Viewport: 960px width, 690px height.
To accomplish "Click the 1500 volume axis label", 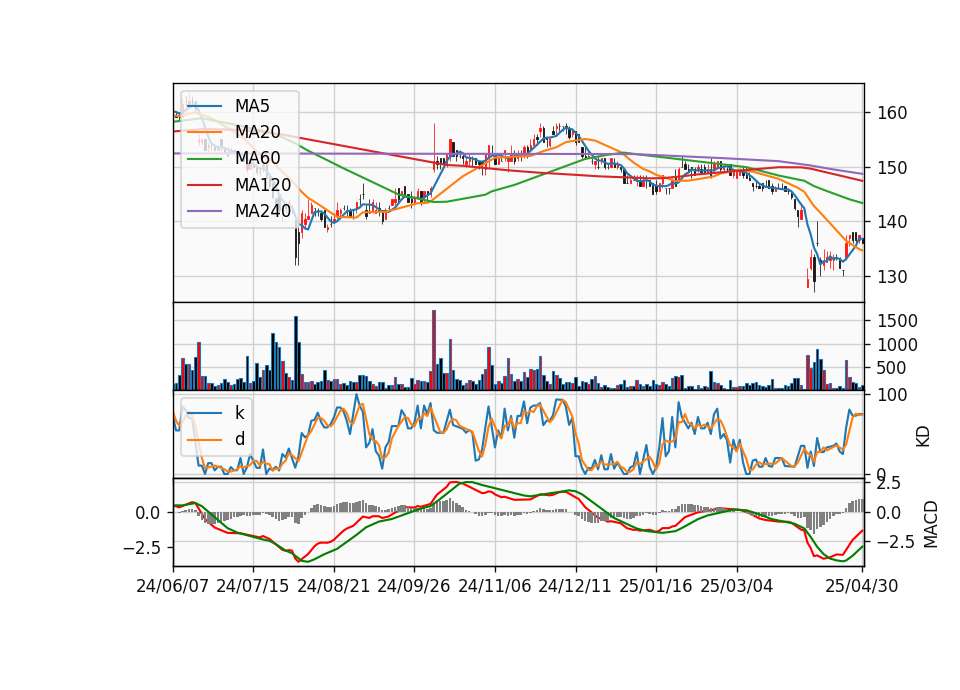I will [898, 321].
